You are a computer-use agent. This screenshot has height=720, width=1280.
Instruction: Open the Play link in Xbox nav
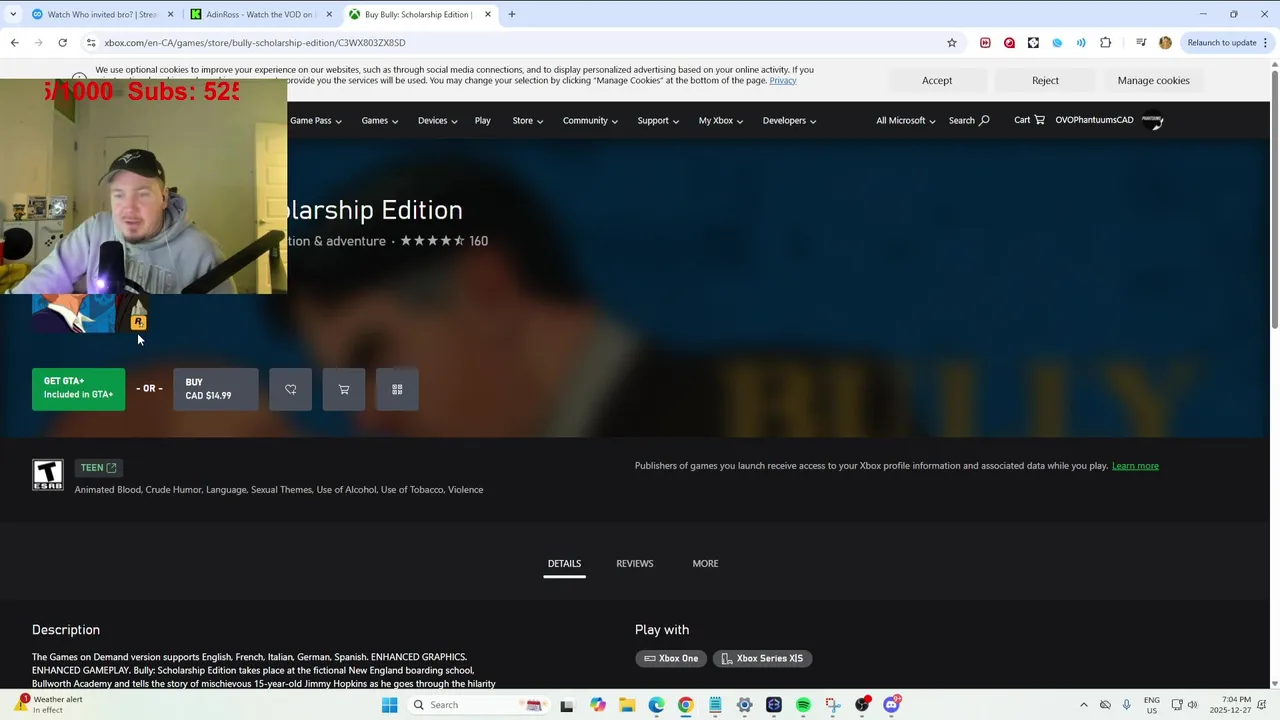click(x=483, y=120)
